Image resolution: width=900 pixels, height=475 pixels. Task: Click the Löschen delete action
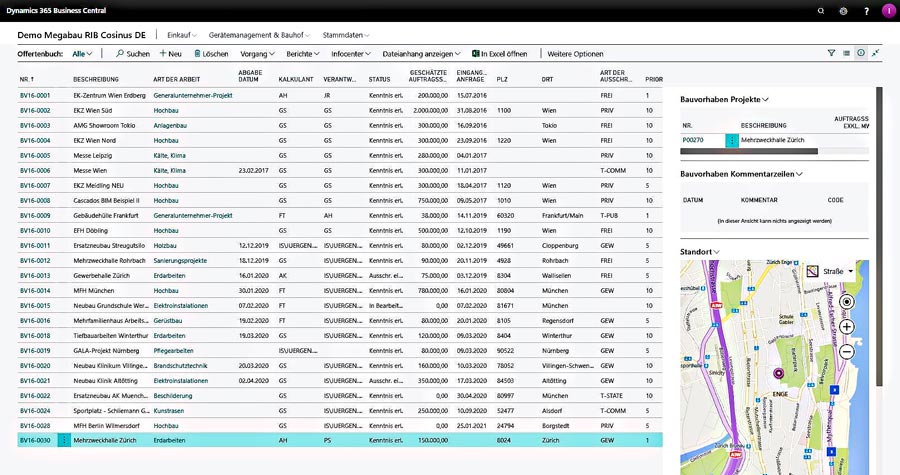(211, 53)
